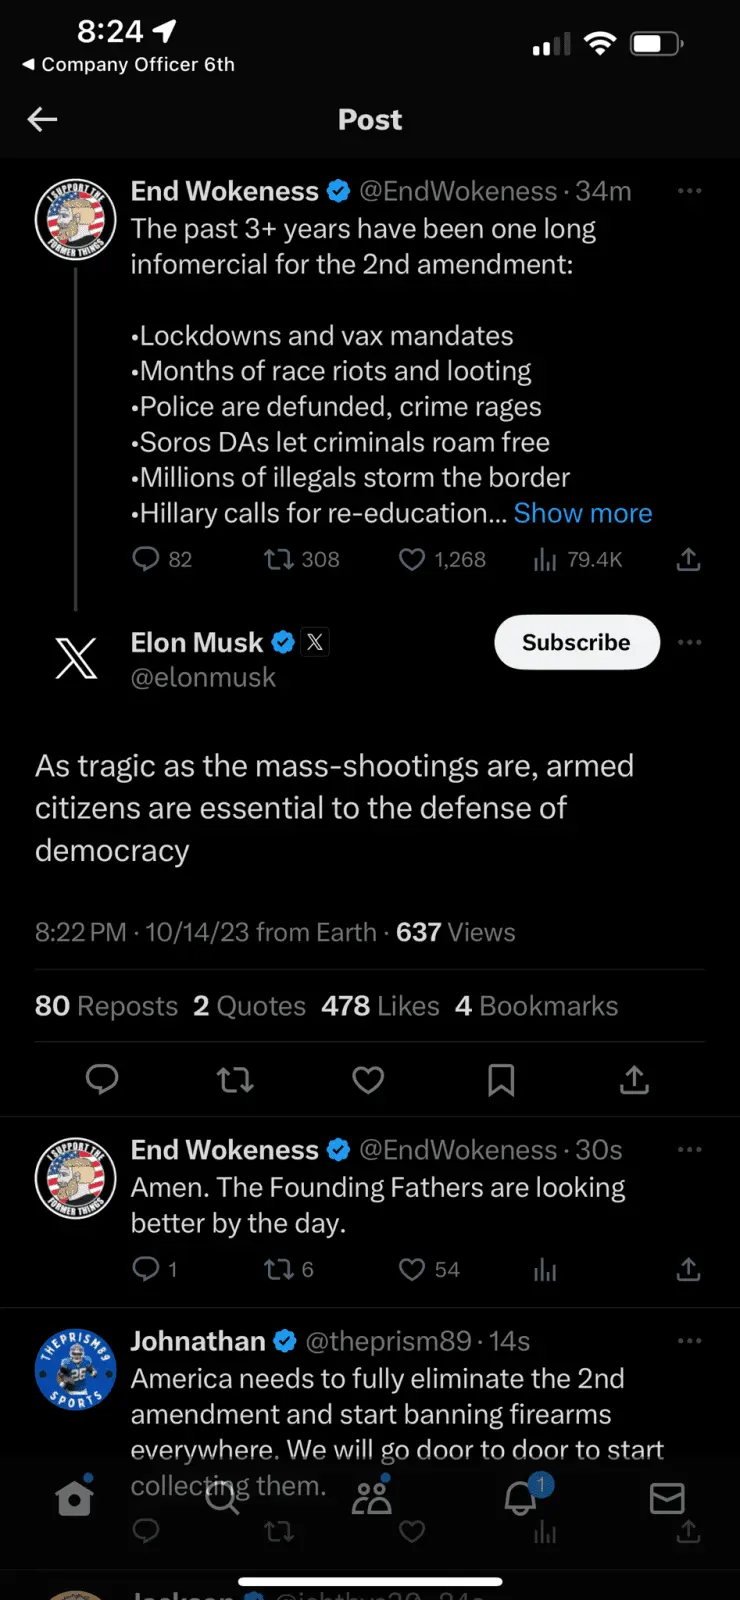Repost Elon Musk's post
Screen dimensions: 740x1600
point(235,1080)
